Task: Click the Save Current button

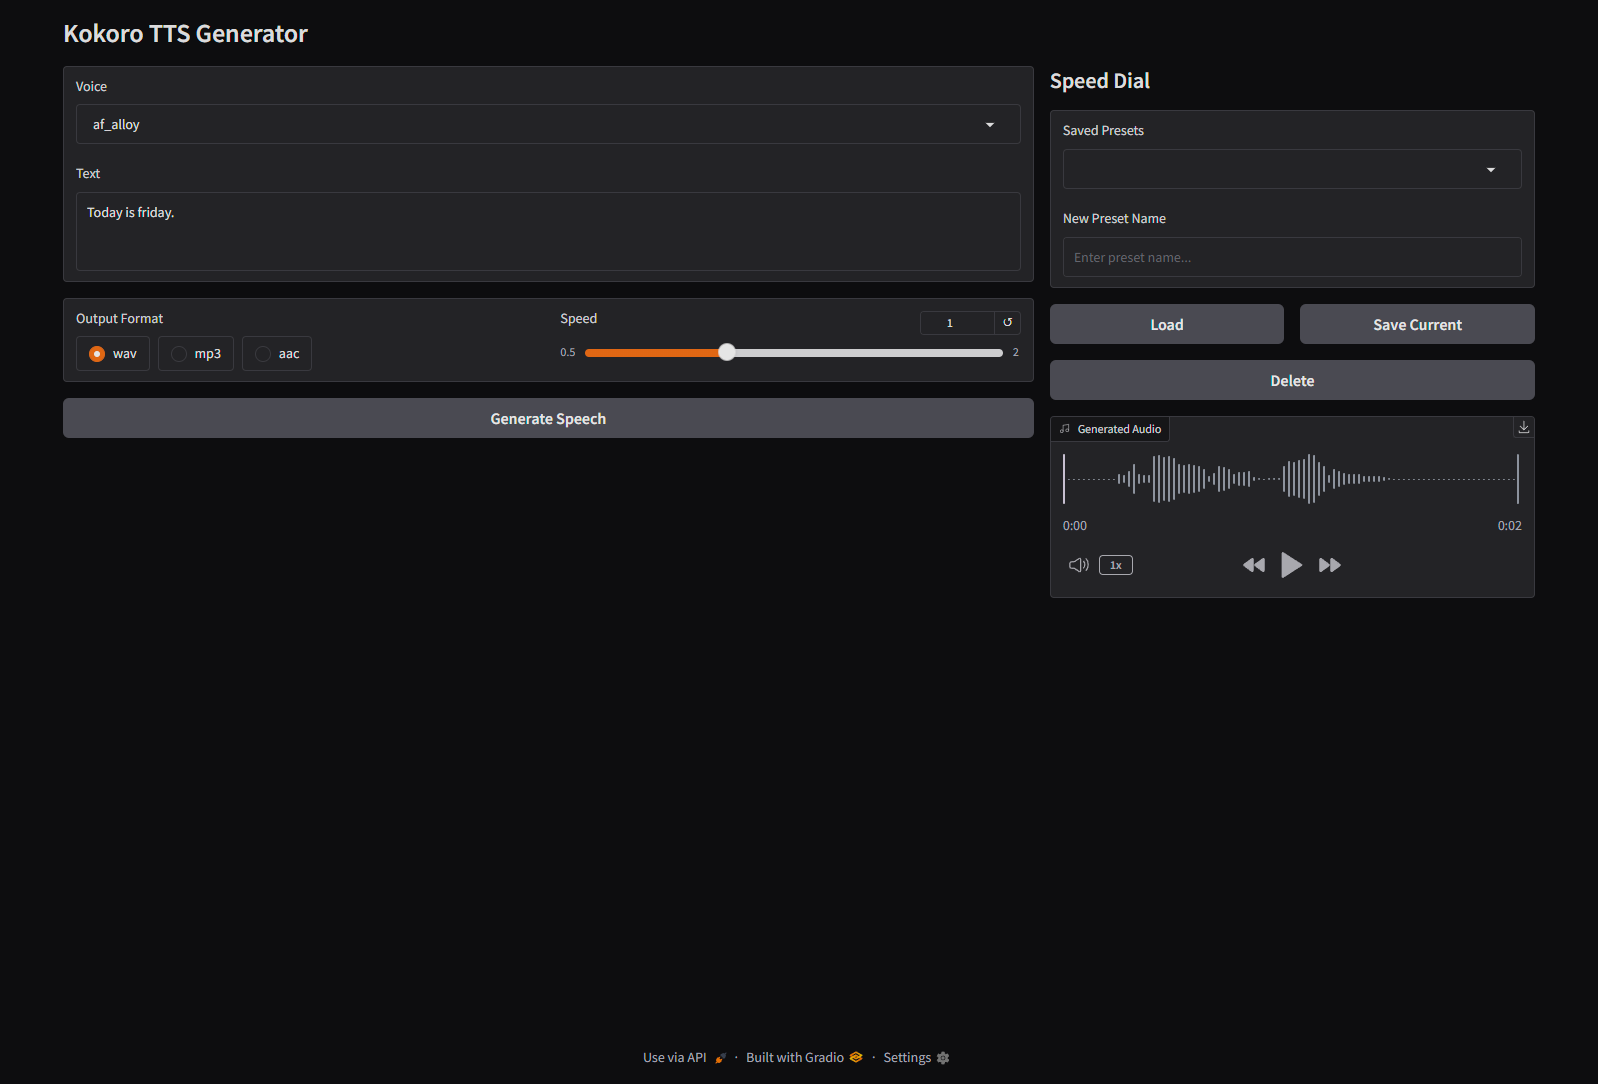Action: (1417, 324)
